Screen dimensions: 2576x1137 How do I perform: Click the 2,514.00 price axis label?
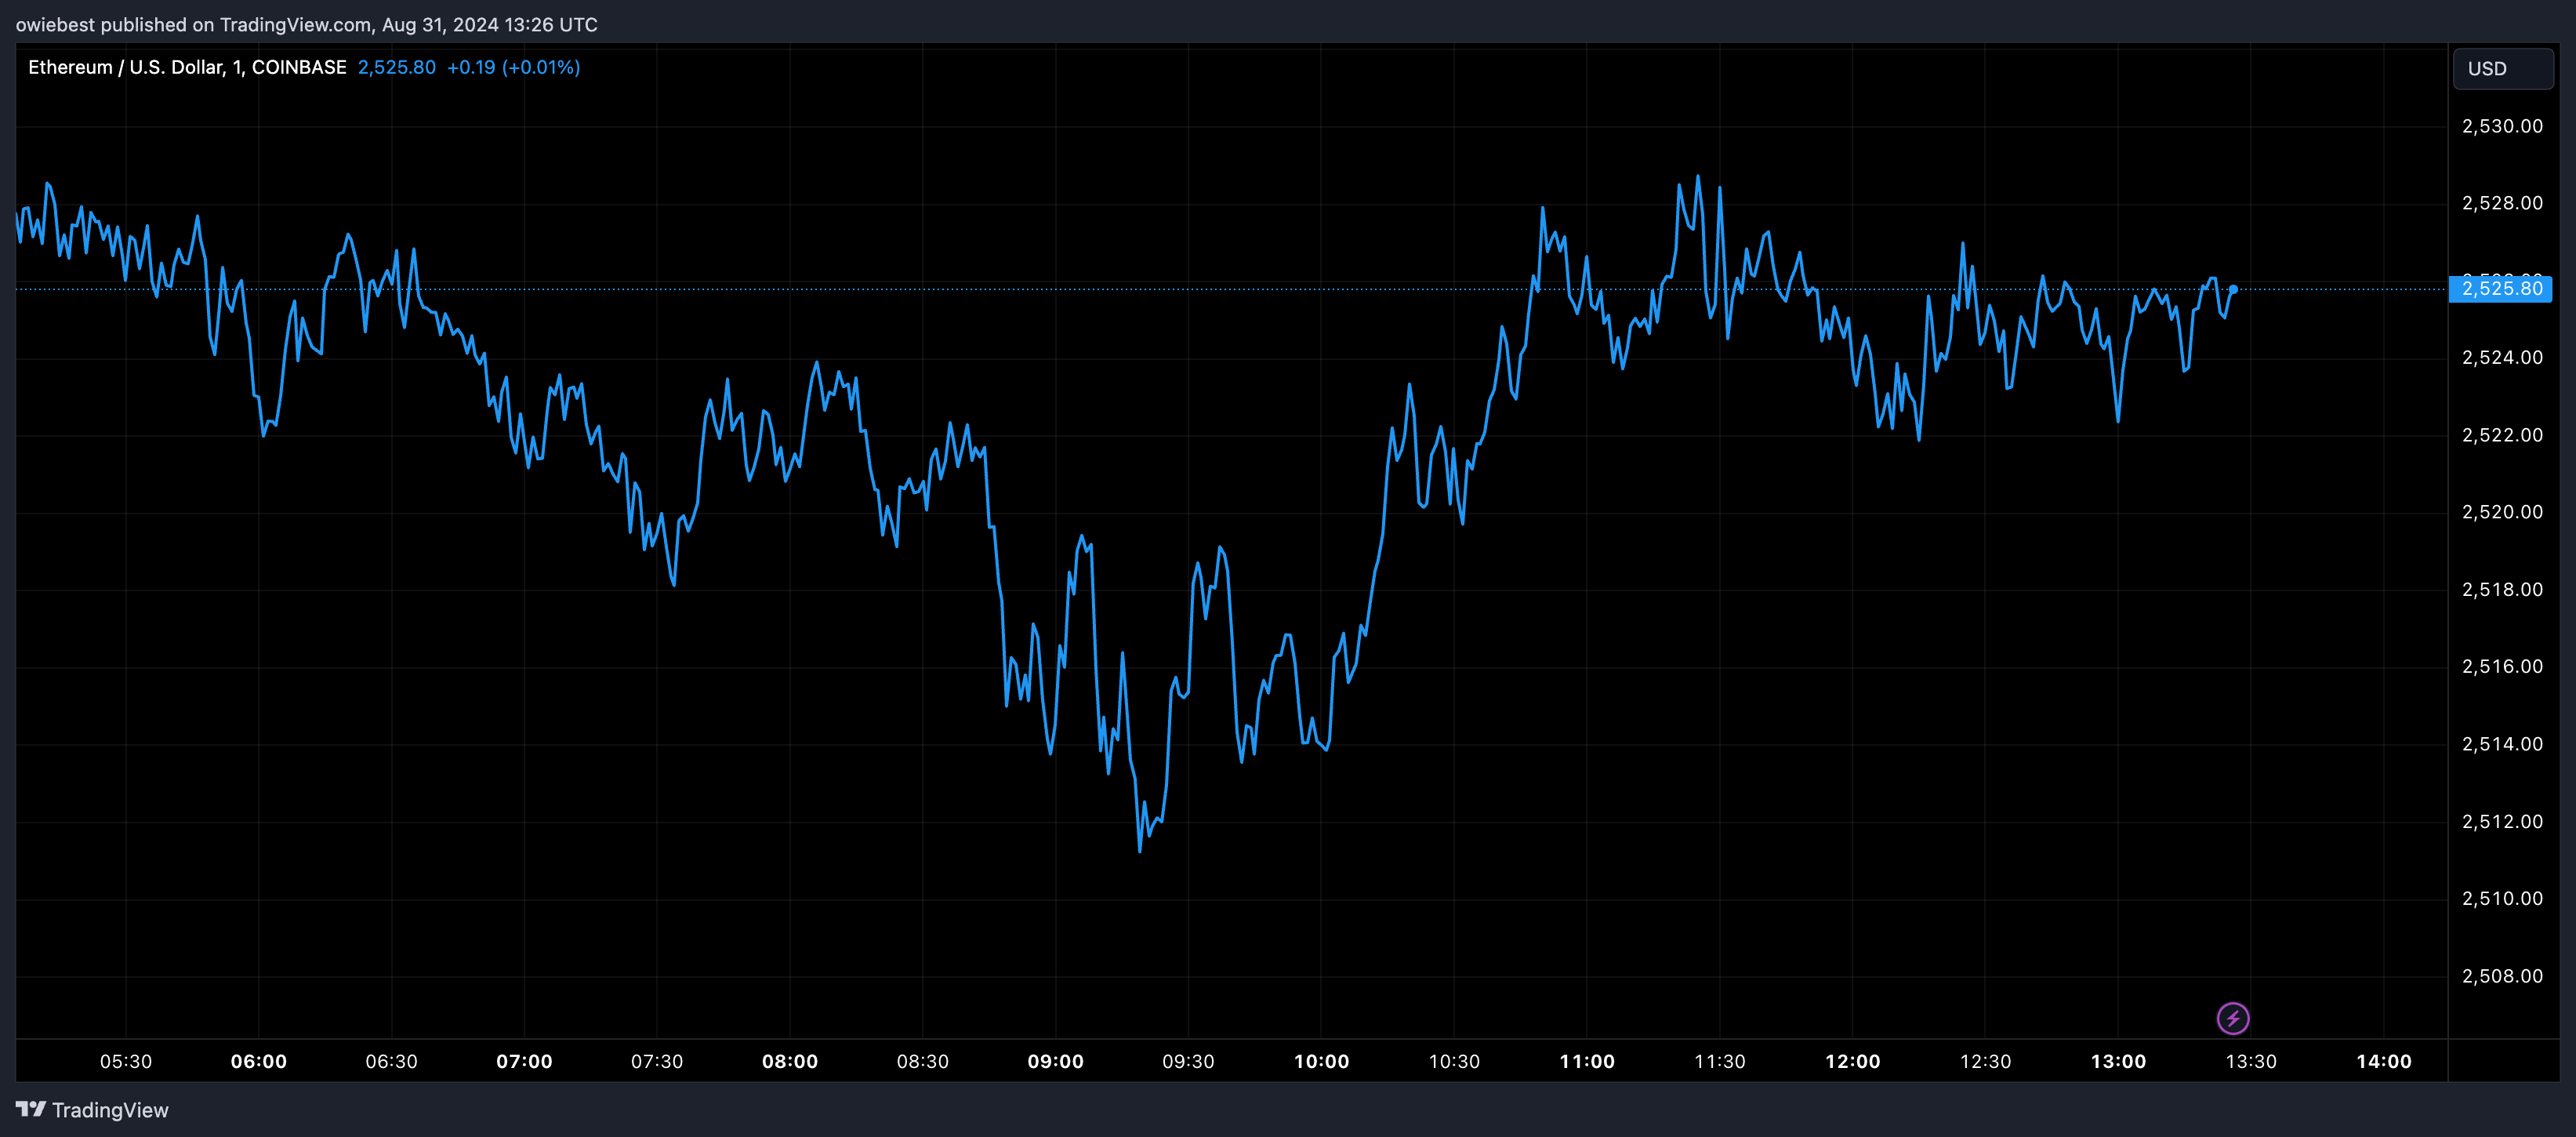pyautogui.click(x=2502, y=744)
